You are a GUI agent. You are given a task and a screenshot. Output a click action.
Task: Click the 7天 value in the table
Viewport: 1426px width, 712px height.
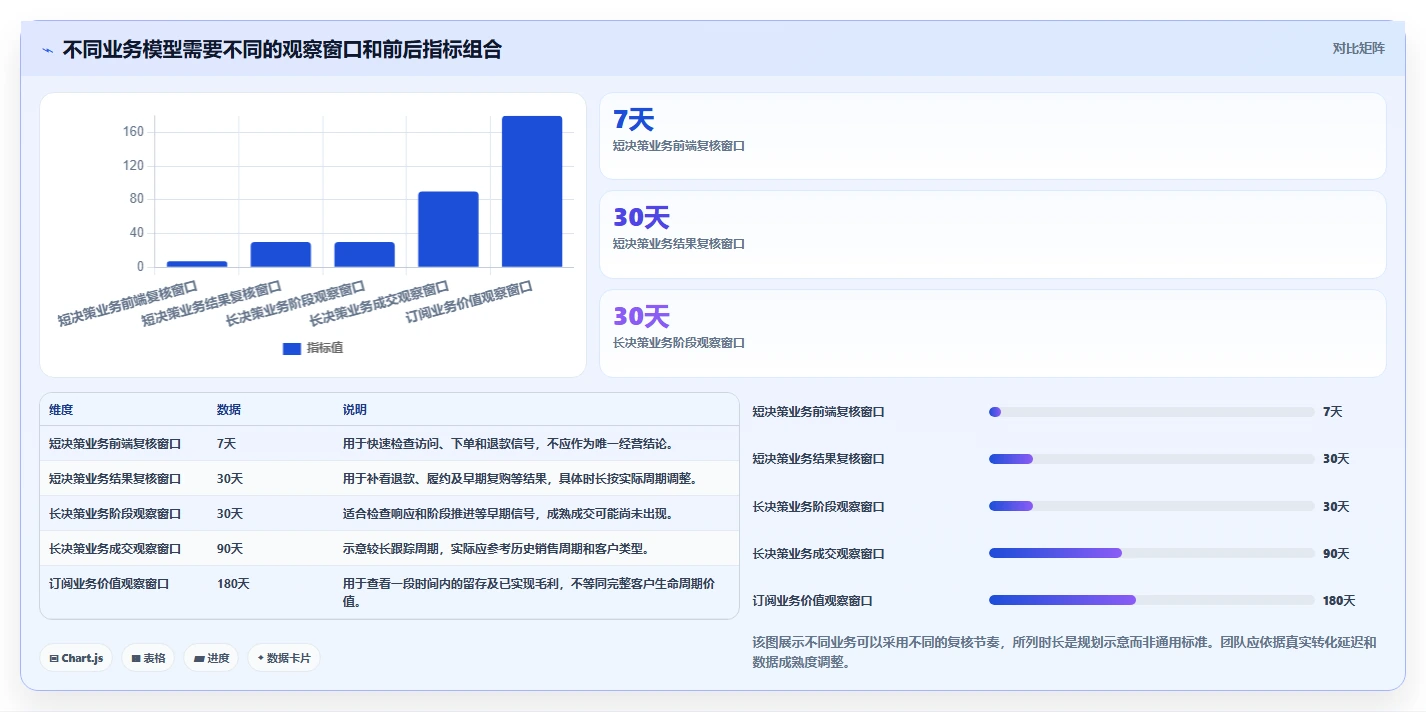click(226, 444)
